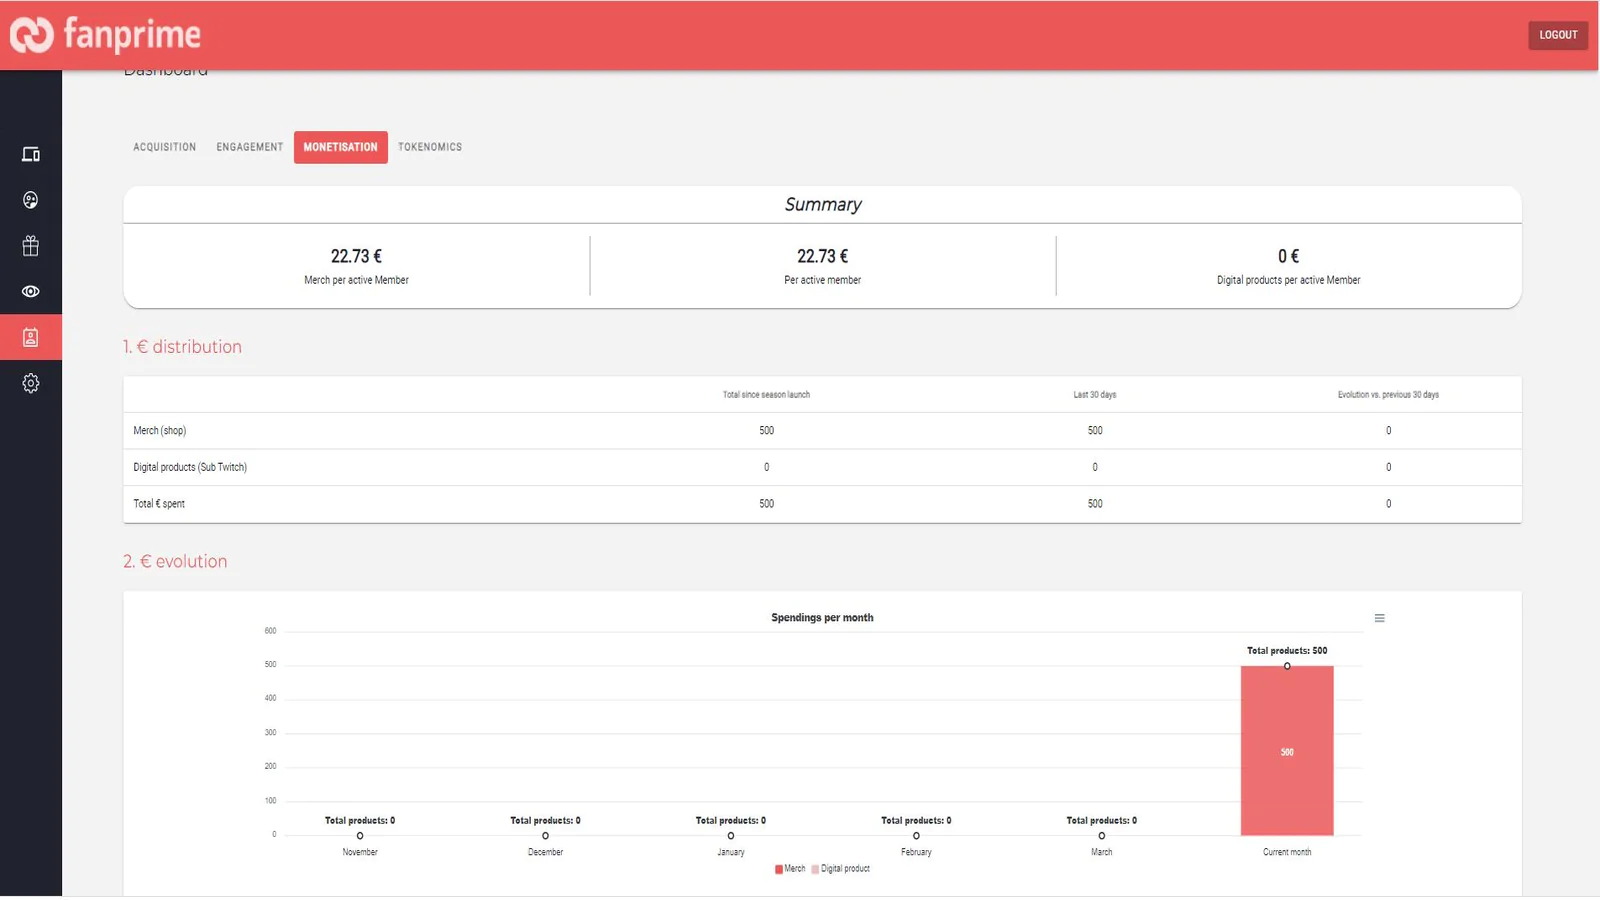
Task: Click the Current month data point marker
Action: pyautogui.click(x=1287, y=666)
